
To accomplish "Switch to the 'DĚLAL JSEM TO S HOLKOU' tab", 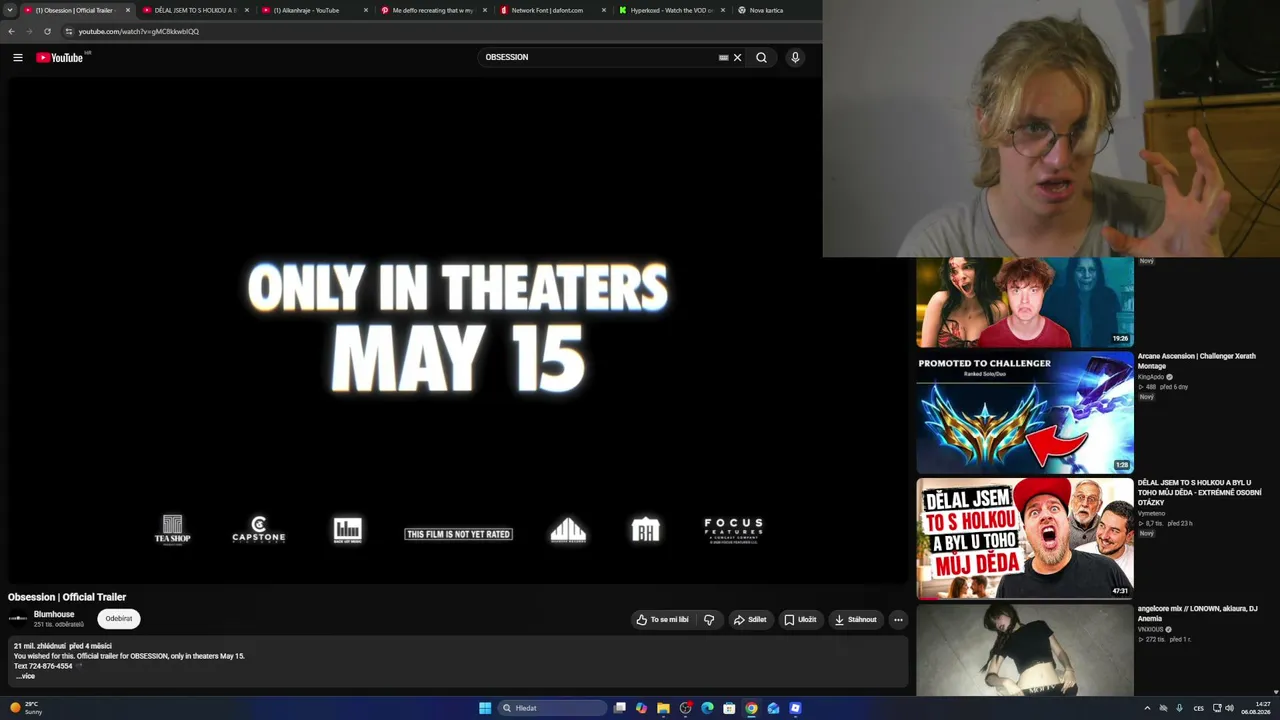I will click(x=194, y=10).
